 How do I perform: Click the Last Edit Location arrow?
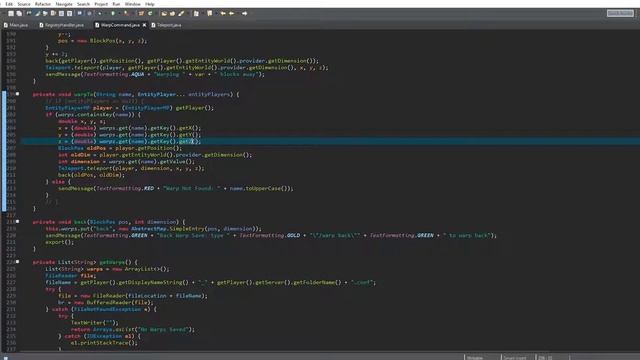click(223, 13)
